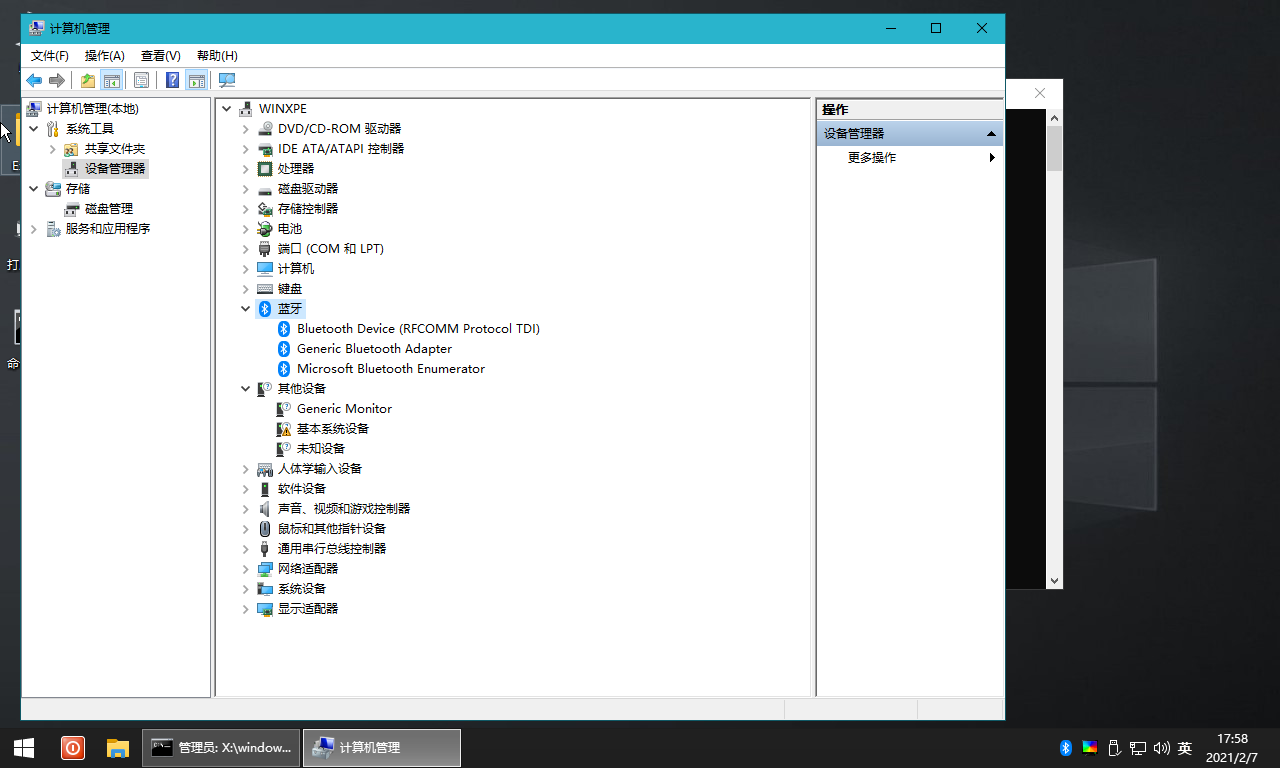
Task: Click the 人体学输入设备 icon
Action: tap(264, 468)
